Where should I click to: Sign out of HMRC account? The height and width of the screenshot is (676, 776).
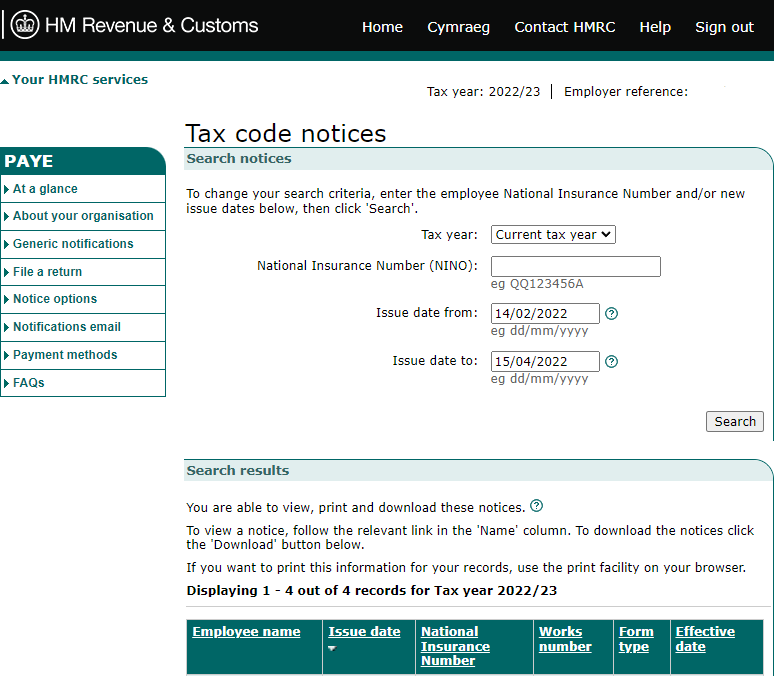724,27
